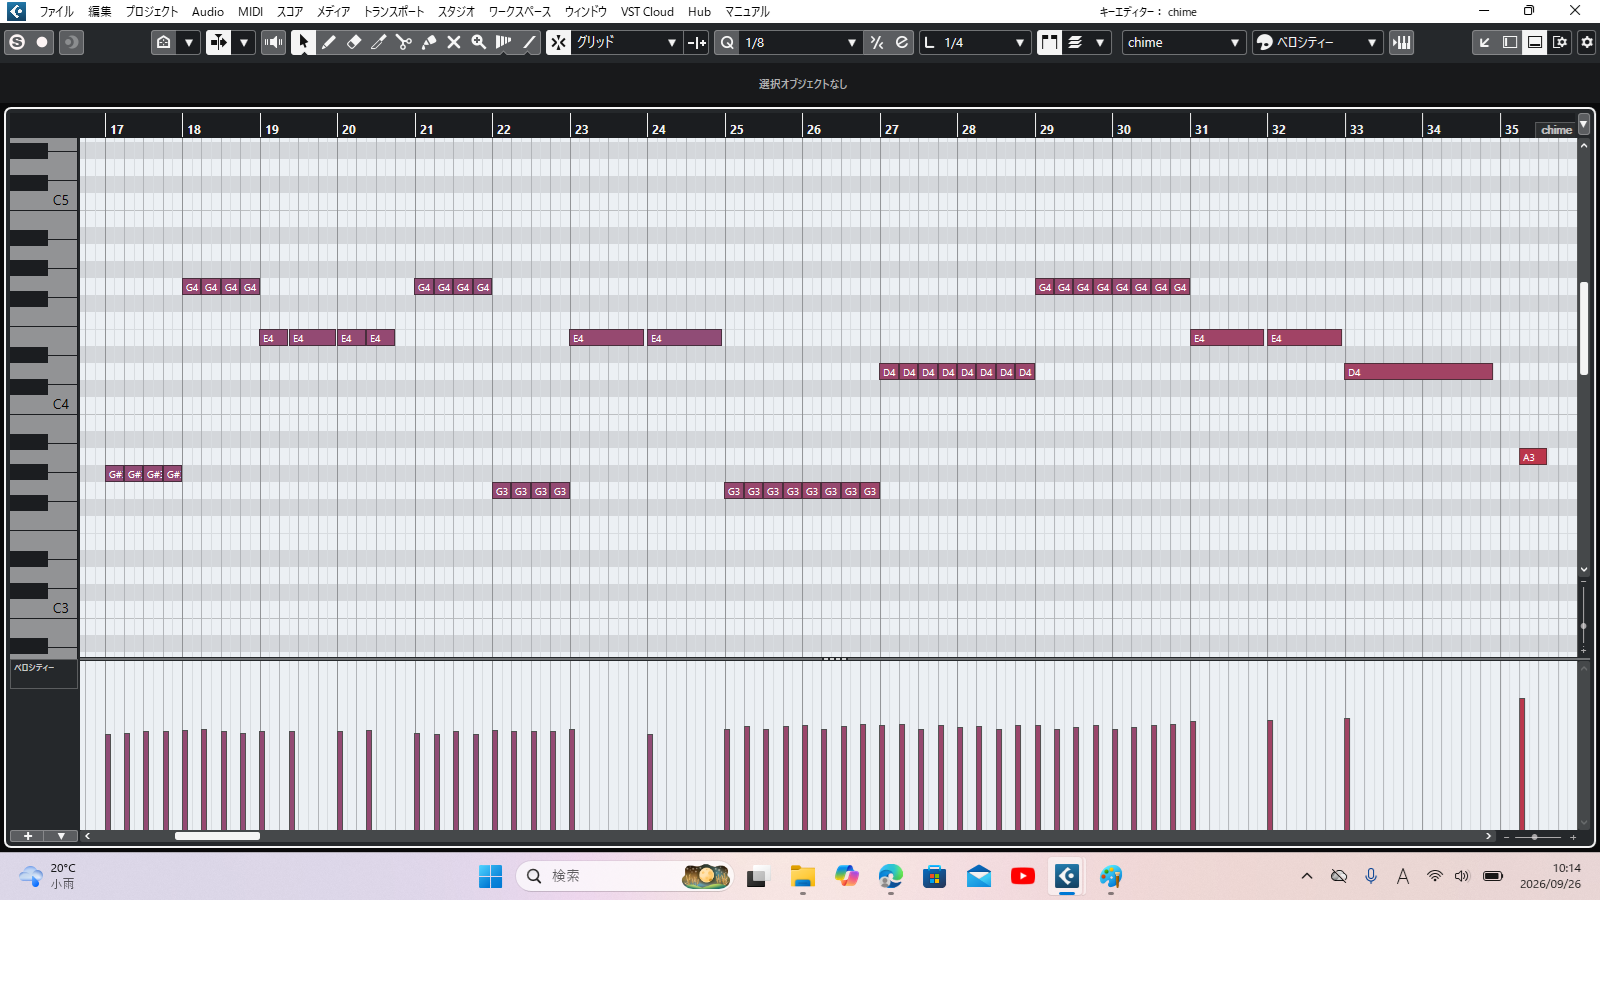Click the horizontal scrollbar thumb

click(x=217, y=836)
